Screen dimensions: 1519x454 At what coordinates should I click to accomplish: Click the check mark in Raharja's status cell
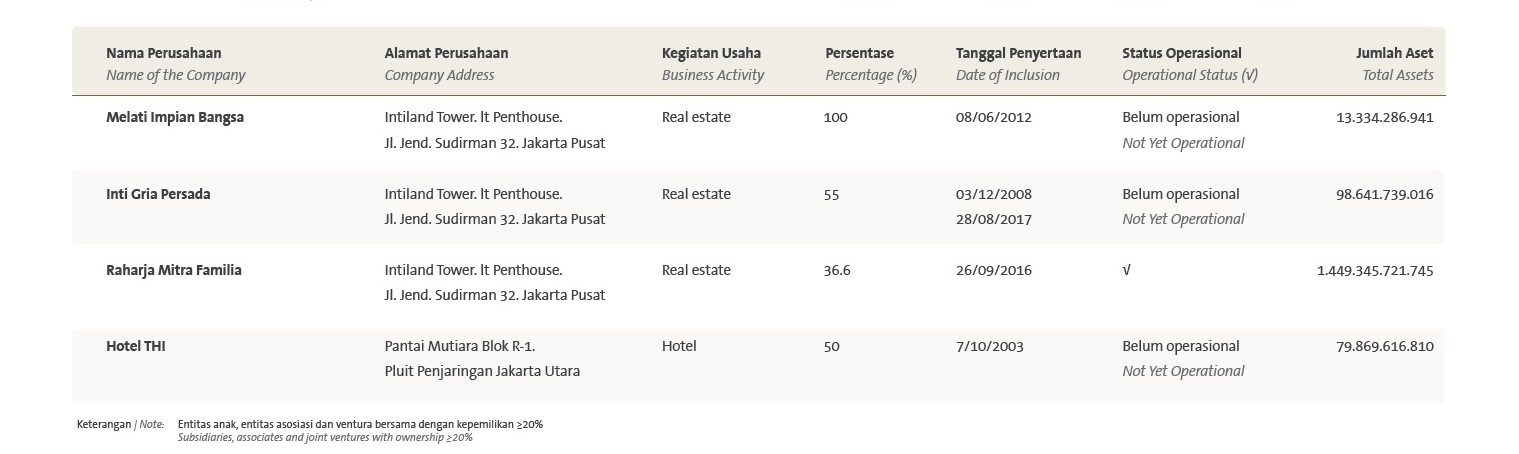1127,270
